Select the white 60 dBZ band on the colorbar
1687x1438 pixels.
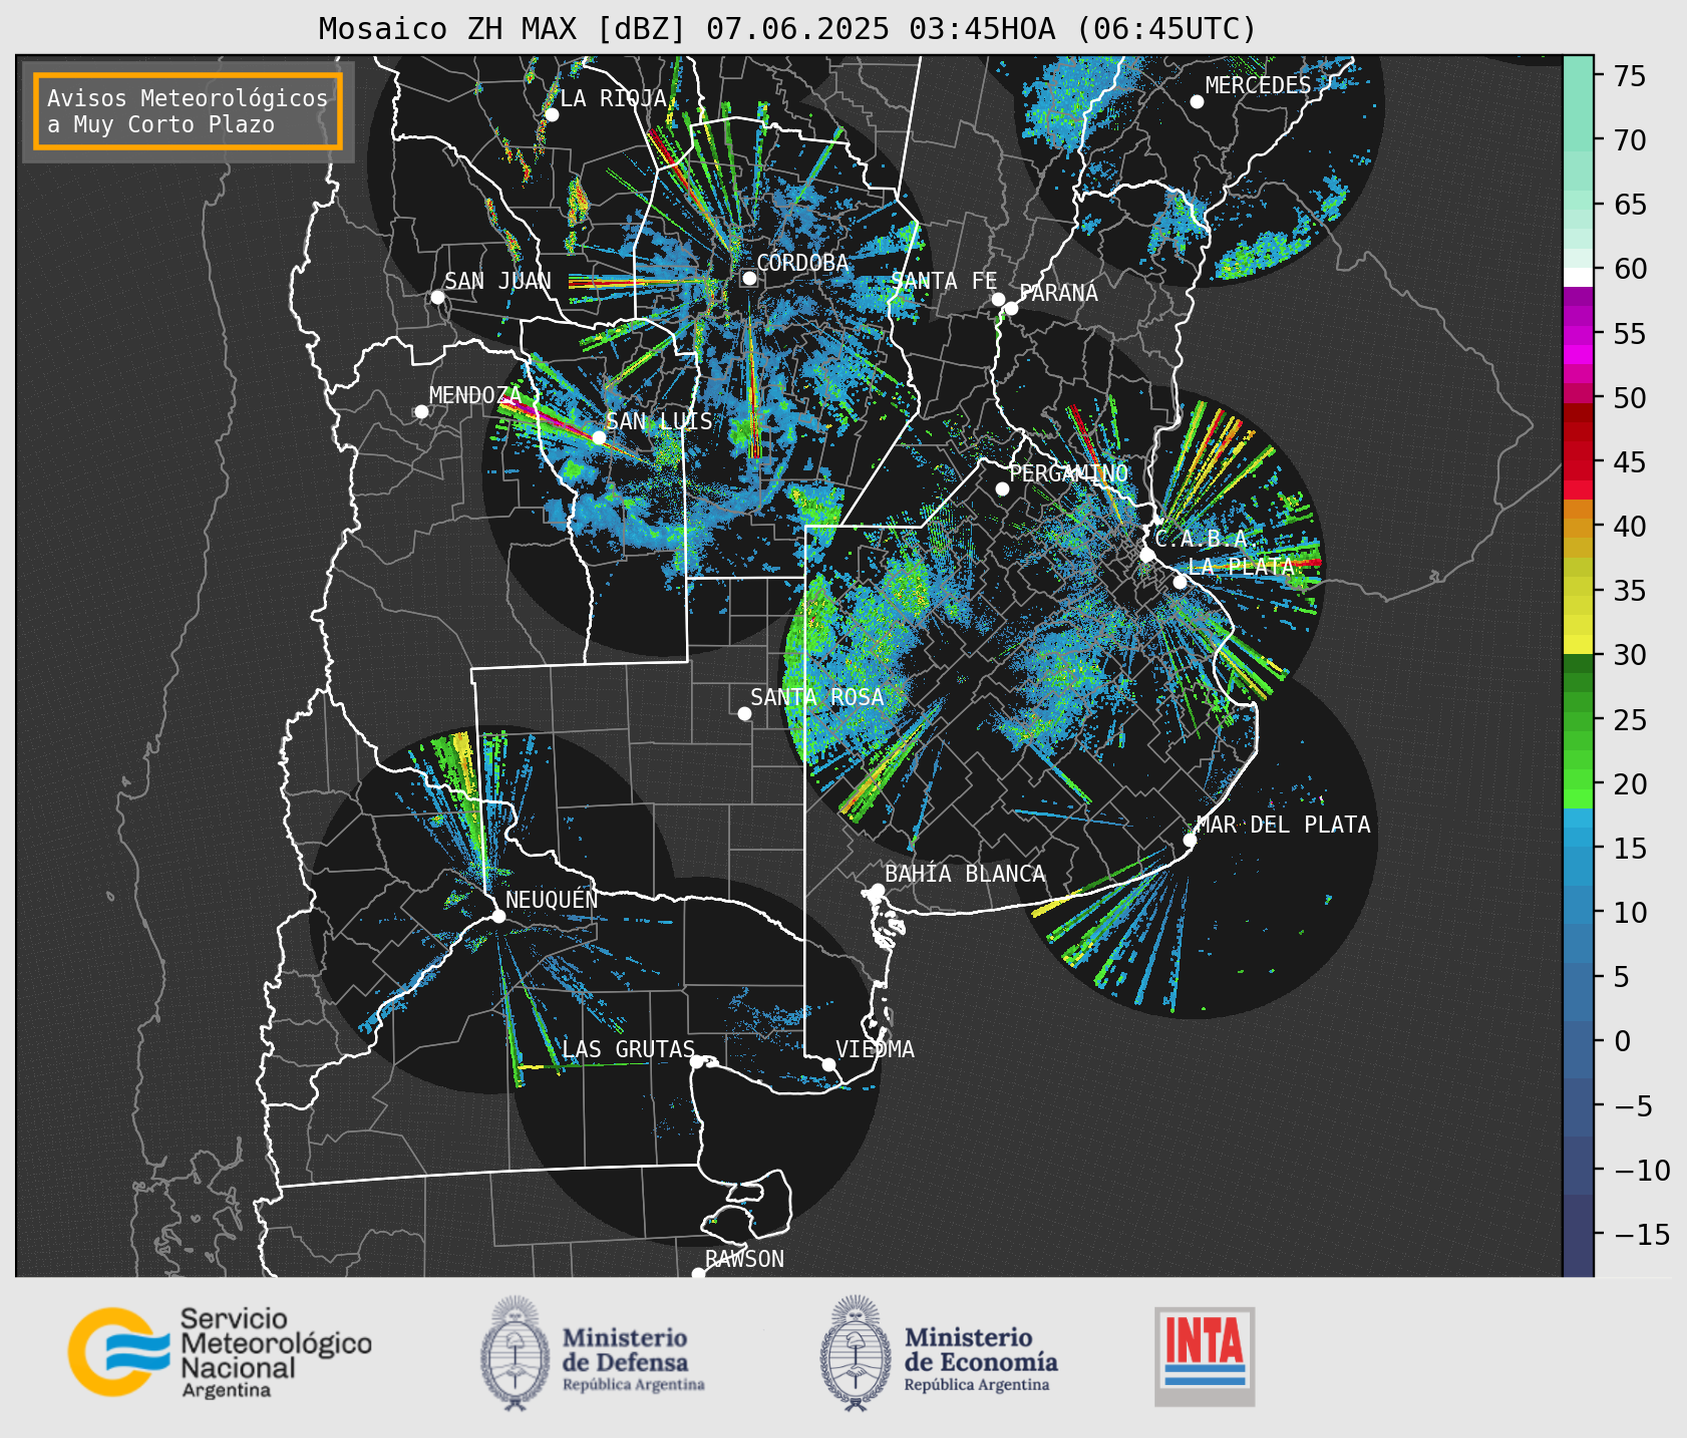pyautogui.click(x=1578, y=277)
